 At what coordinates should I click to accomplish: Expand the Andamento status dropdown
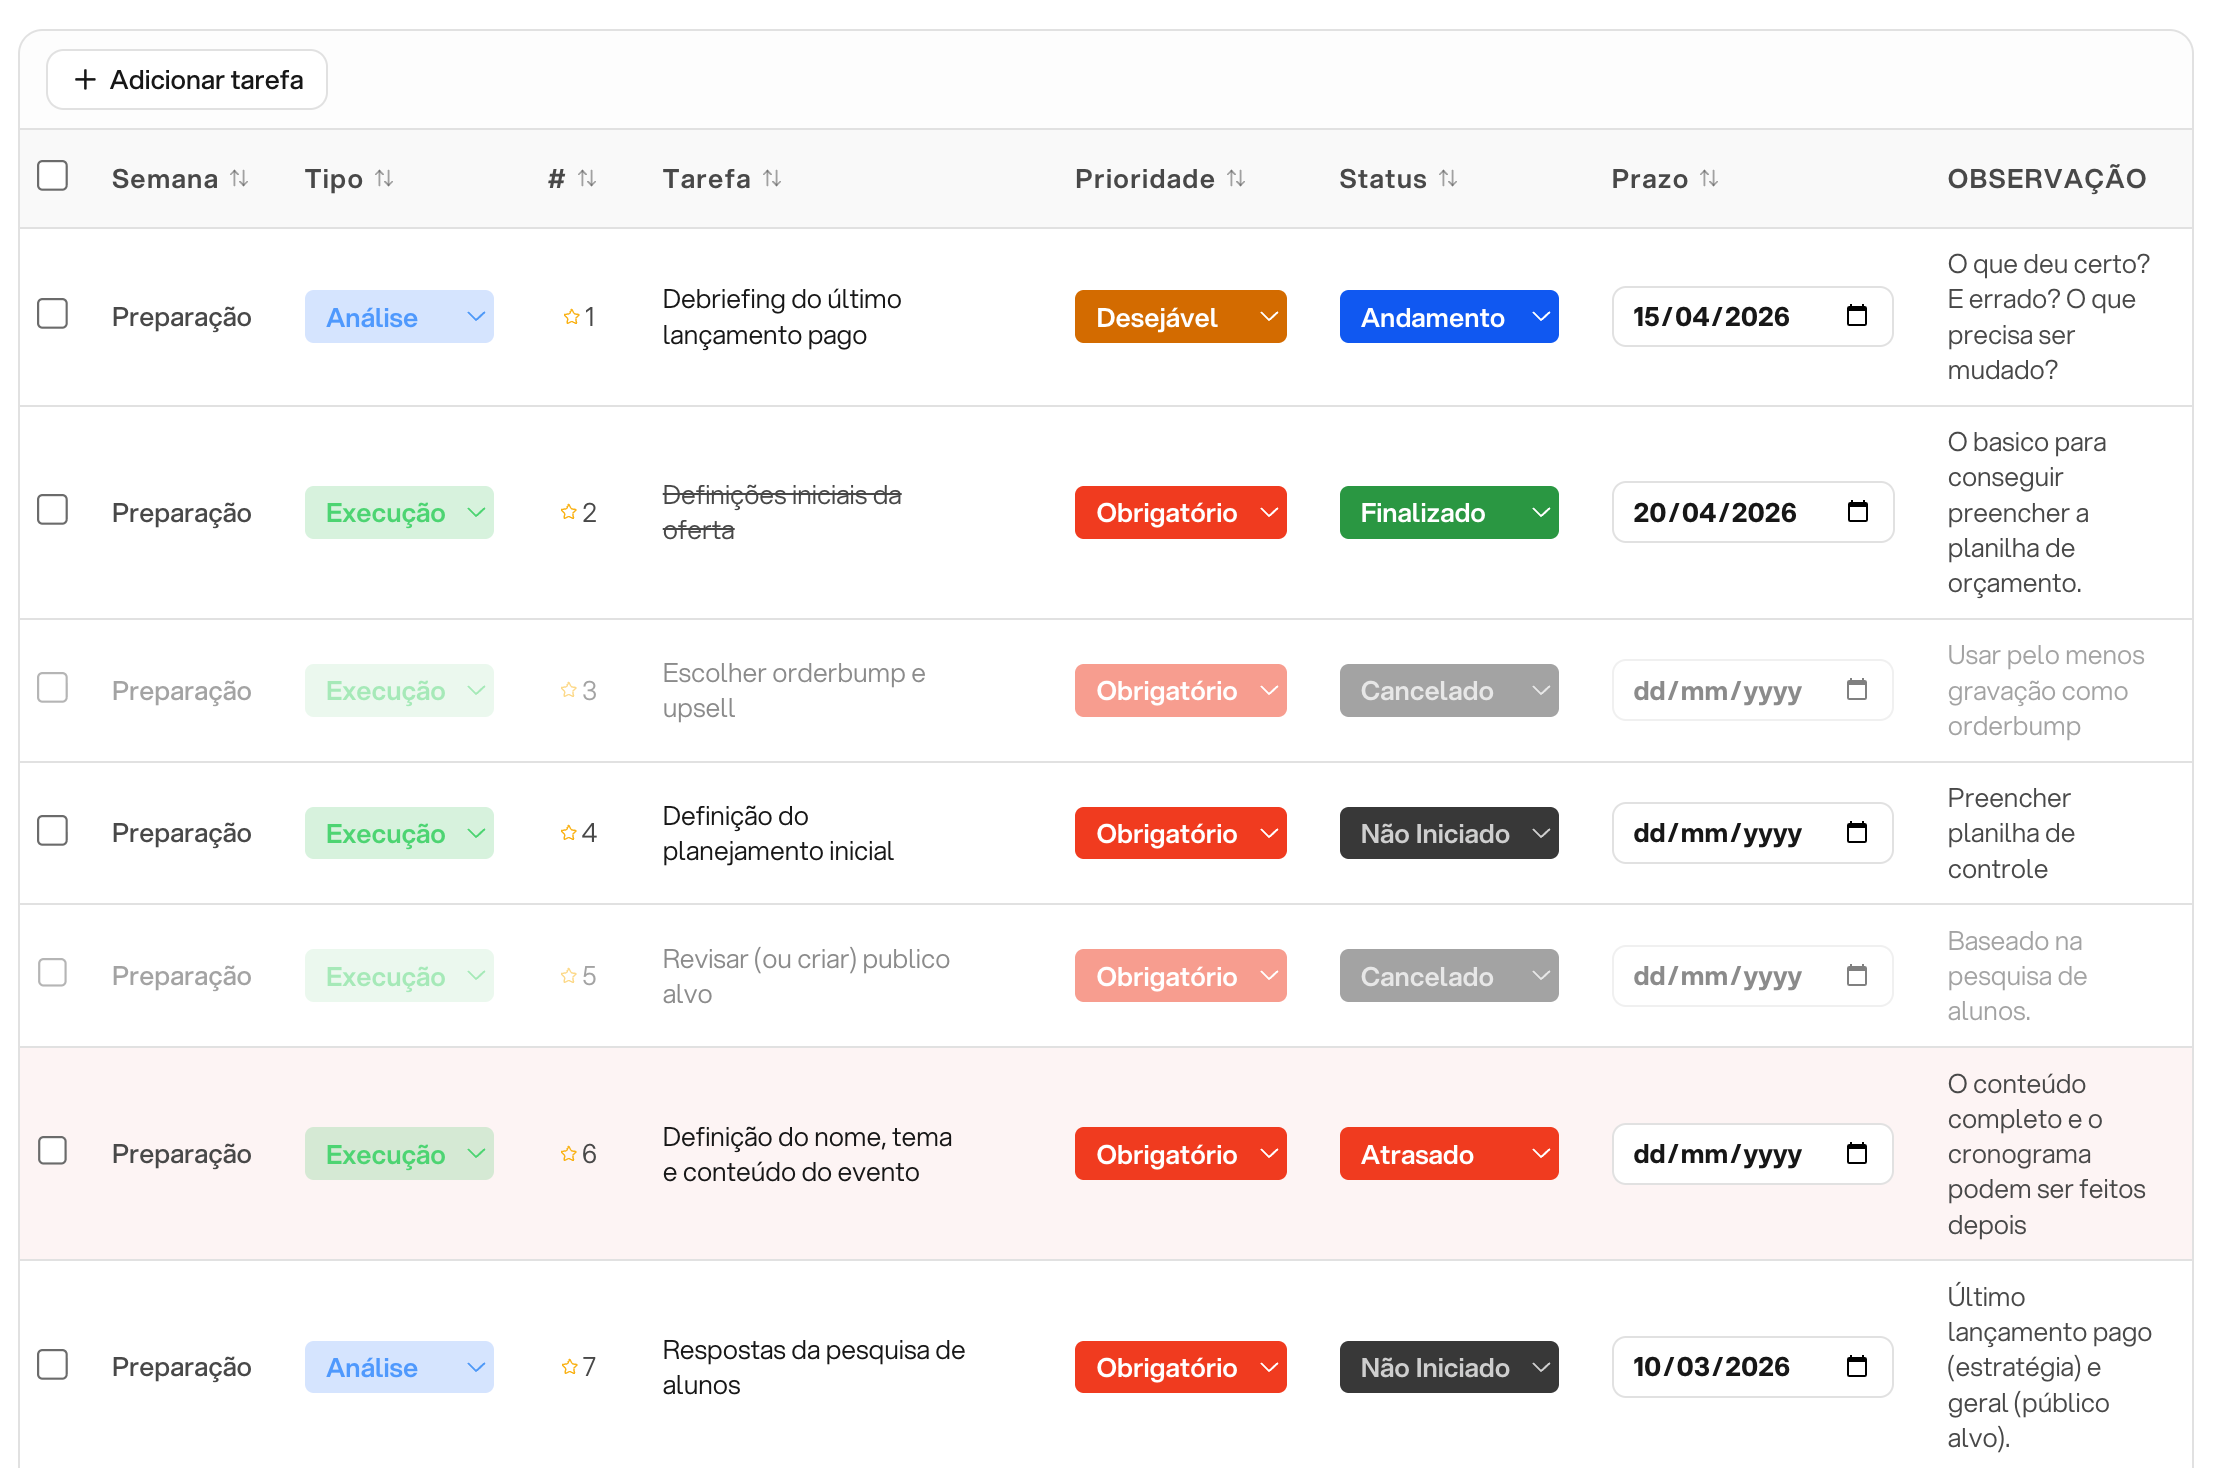coord(1448,317)
